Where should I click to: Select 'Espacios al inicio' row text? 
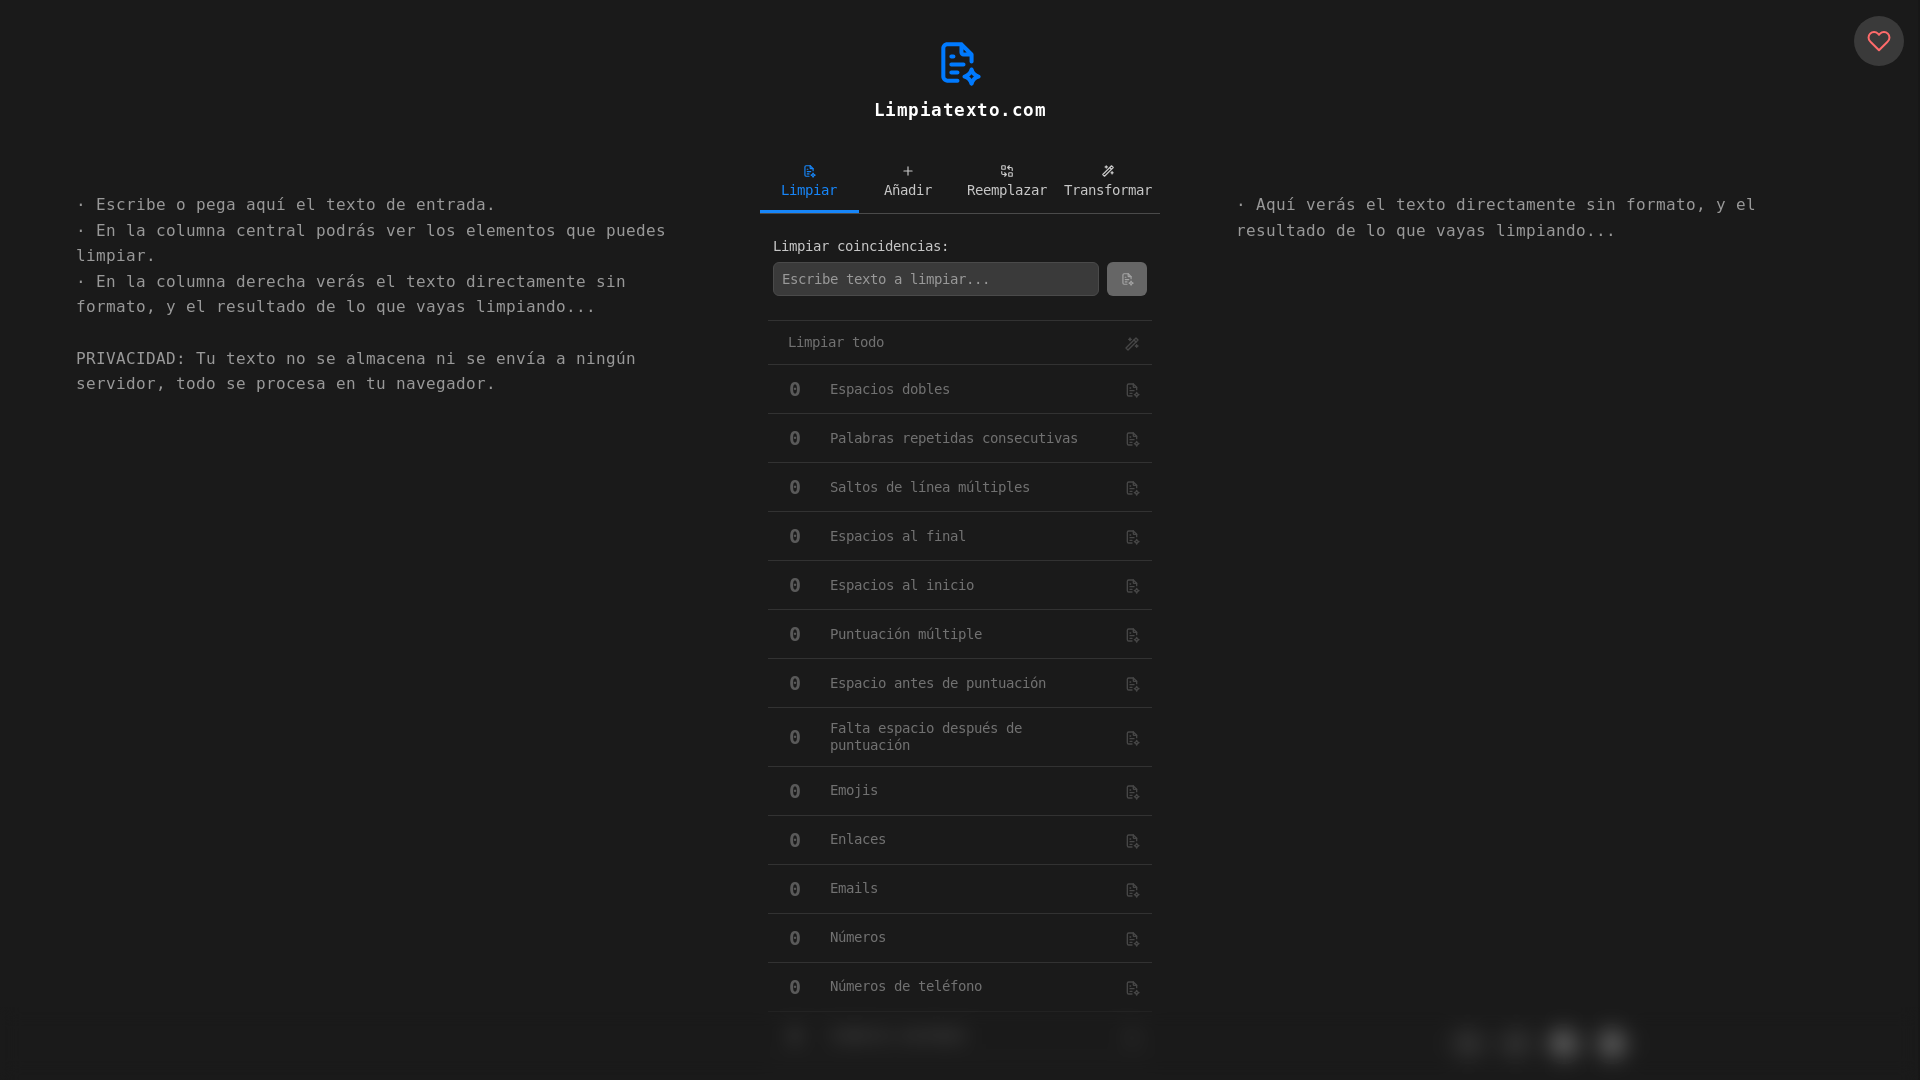click(902, 585)
